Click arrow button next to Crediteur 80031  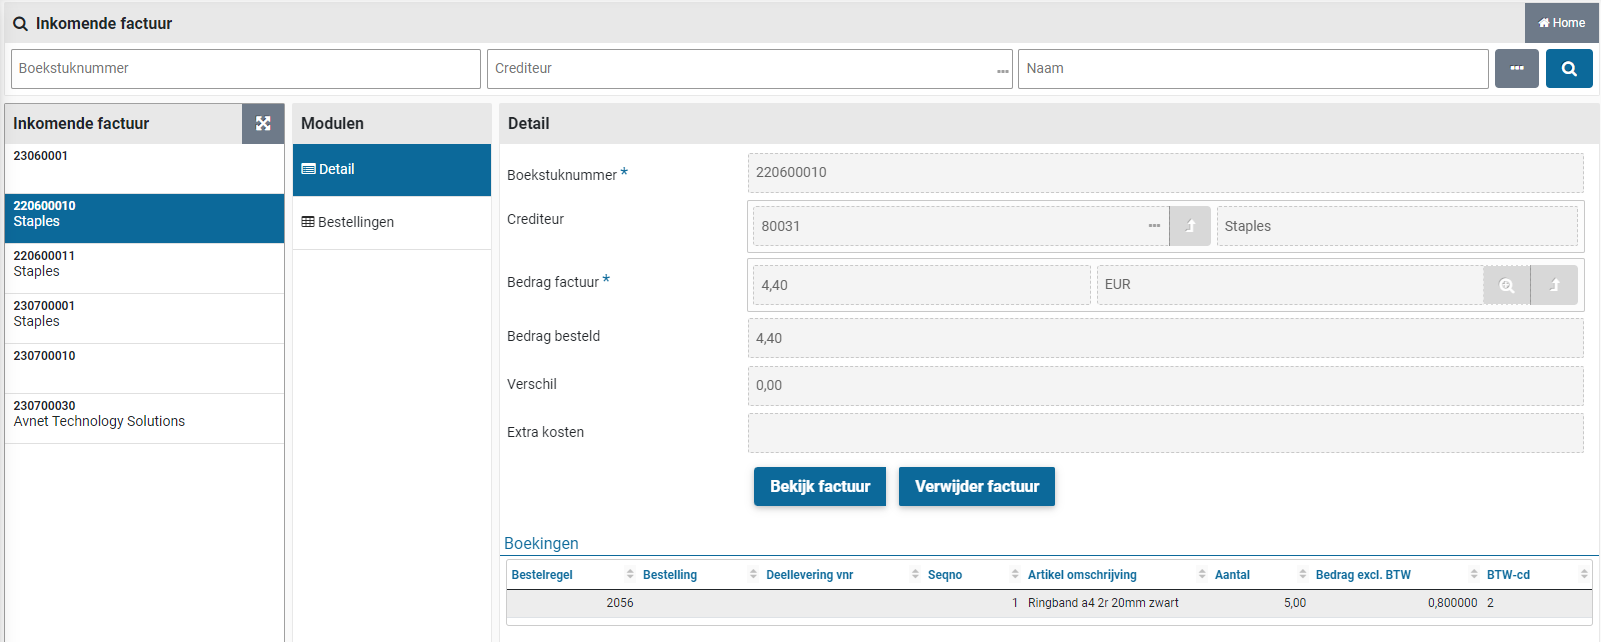pyautogui.click(x=1190, y=226)
